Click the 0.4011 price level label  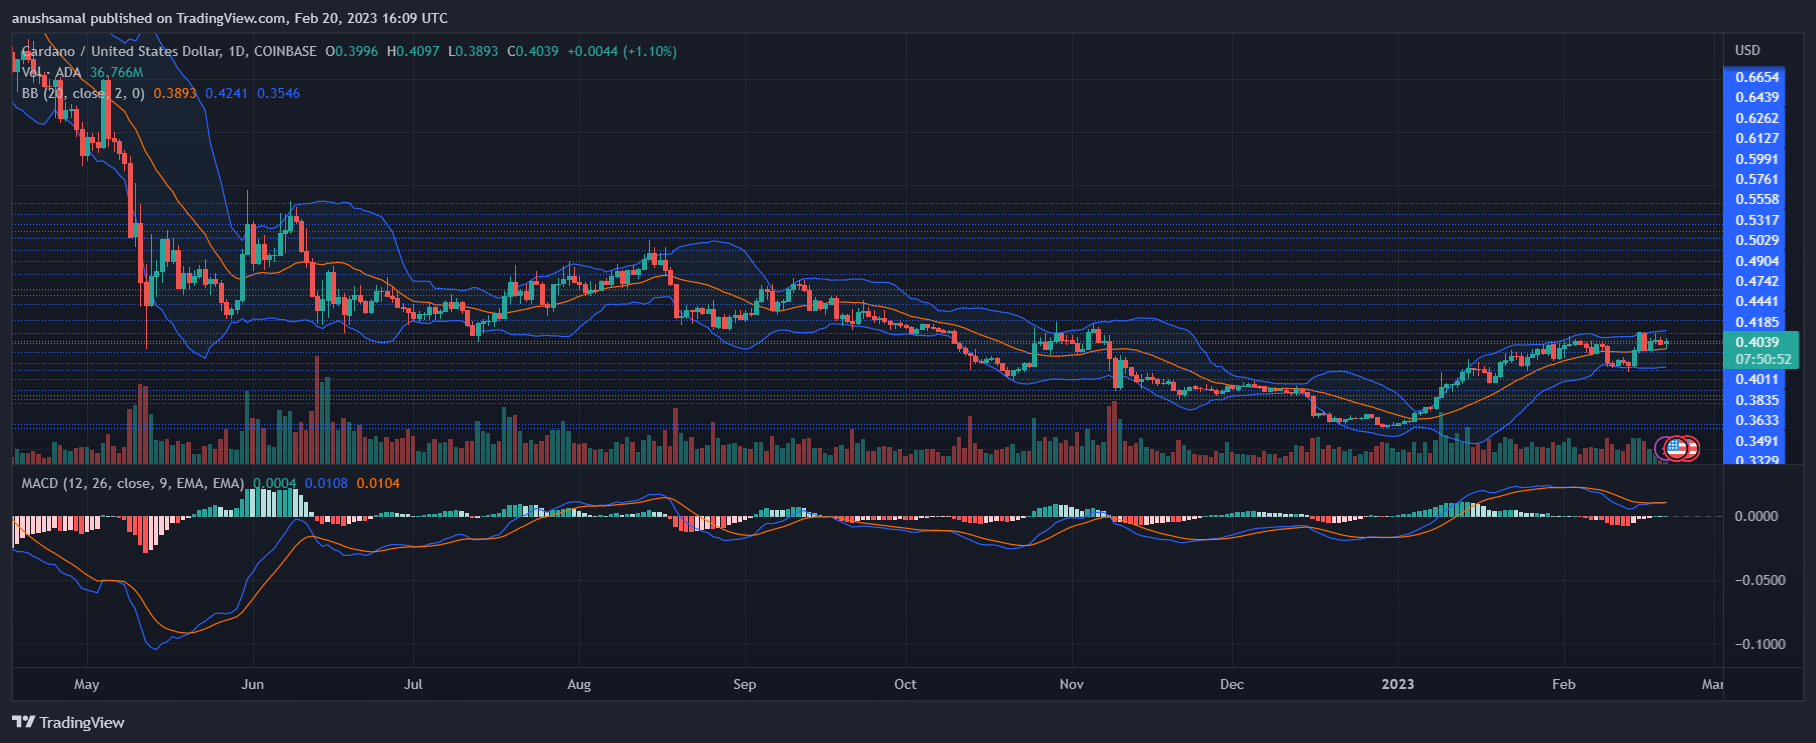[x=1757, y=379]
